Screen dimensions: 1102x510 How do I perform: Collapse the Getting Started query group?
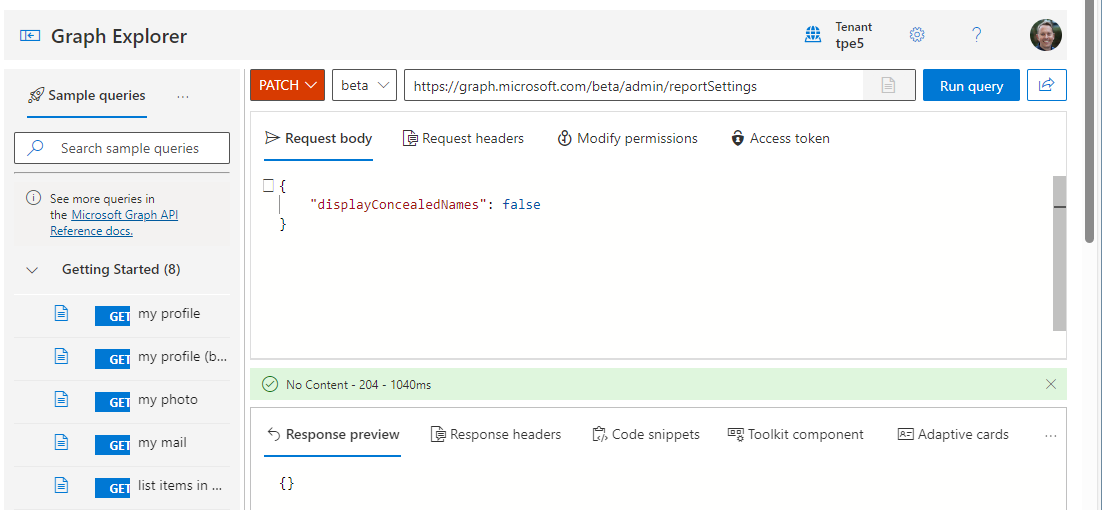tap(33, 270)
